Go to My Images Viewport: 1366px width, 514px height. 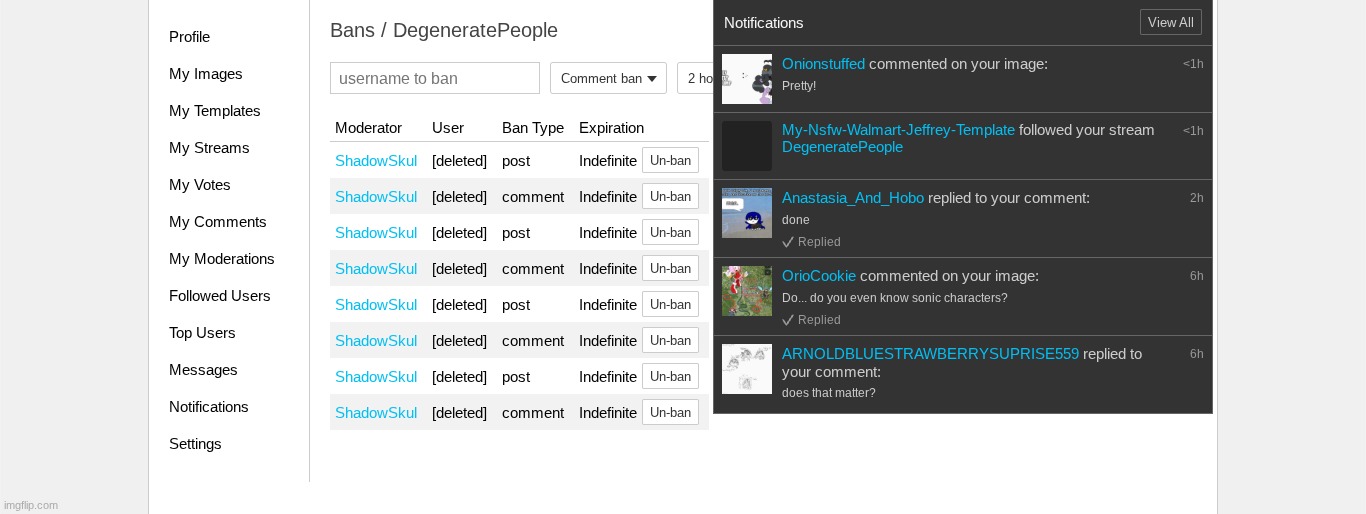[205, 74]
